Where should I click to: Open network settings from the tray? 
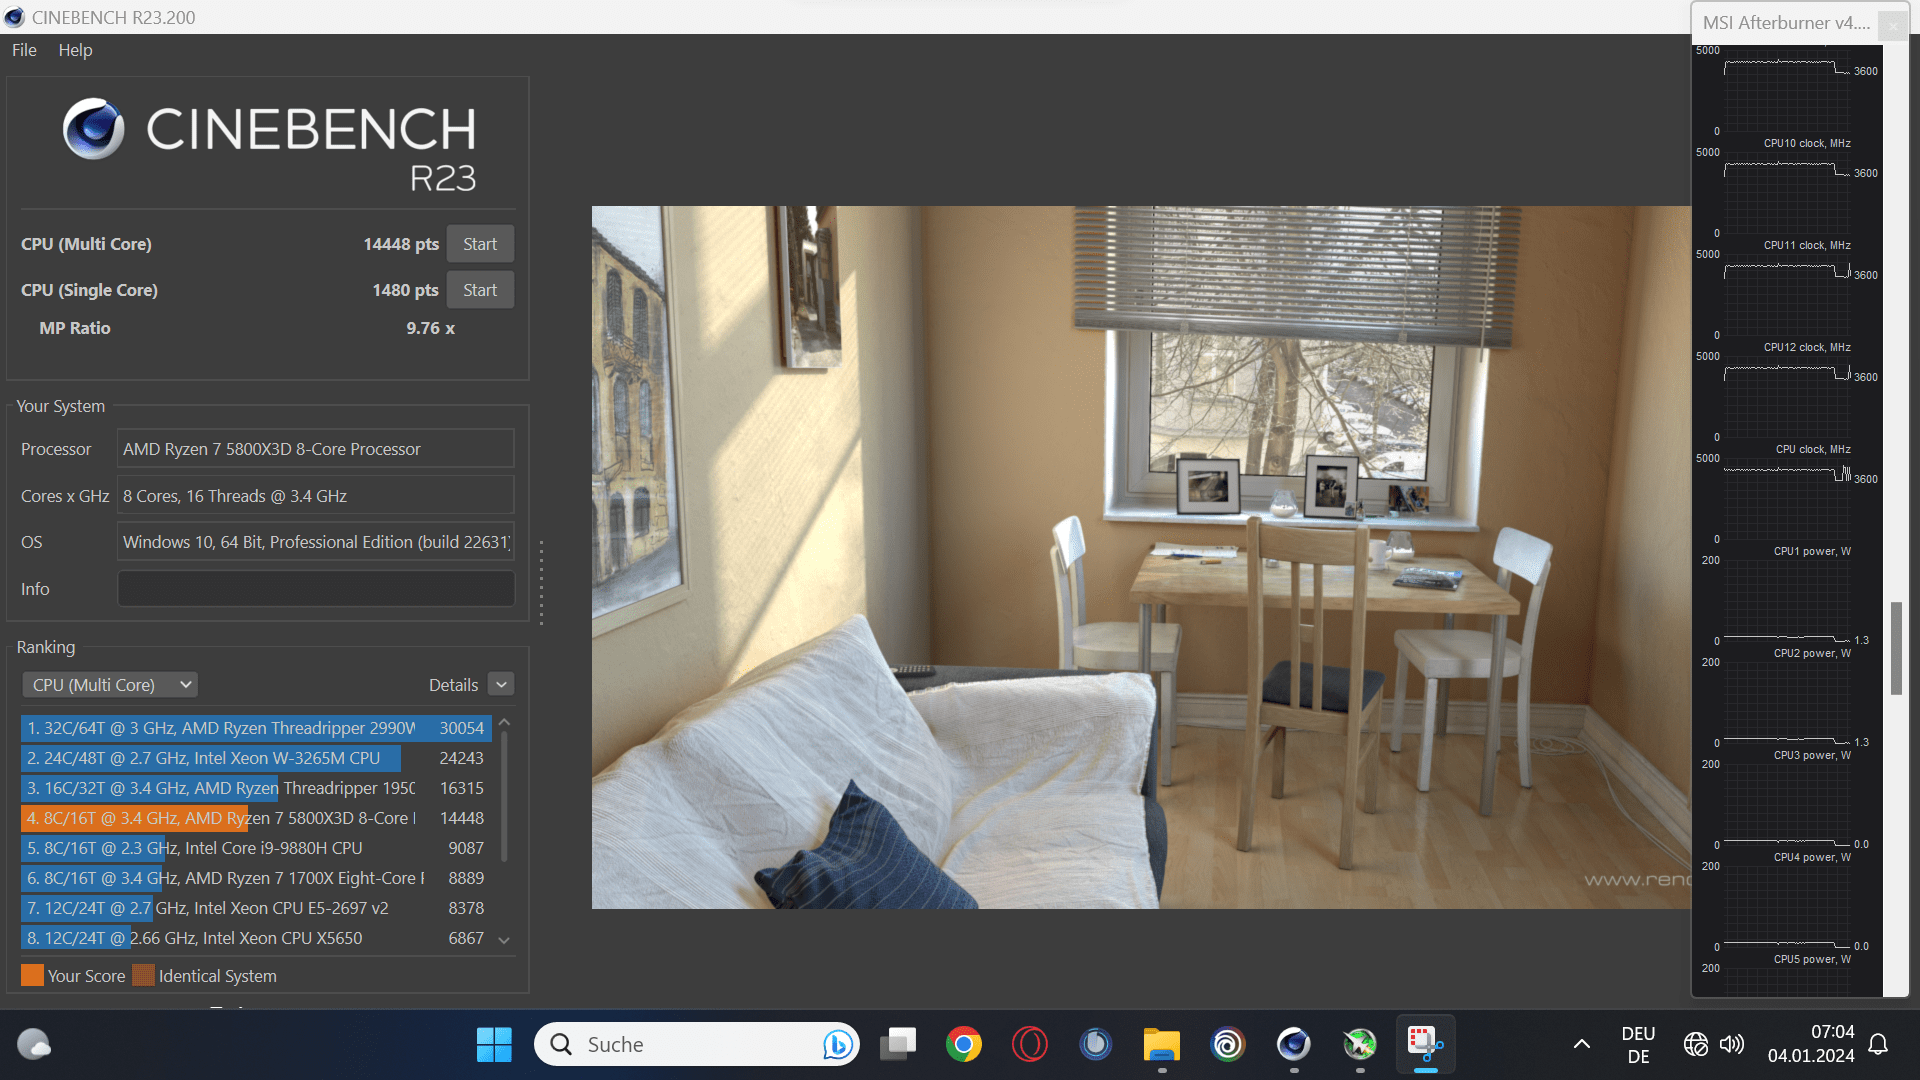tap(1696, 1044)
